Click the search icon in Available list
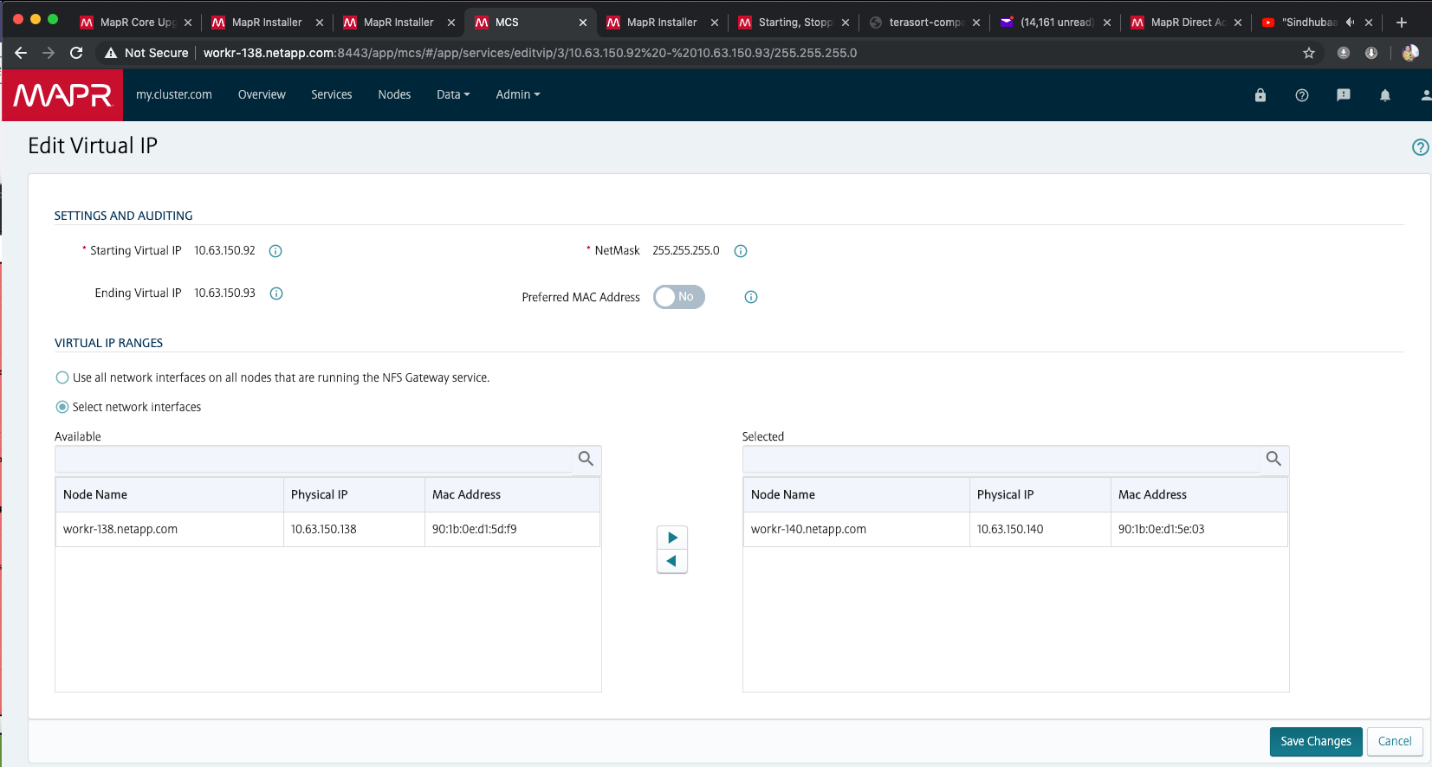This screenshot has height=767, width=1432. point(586,459)
